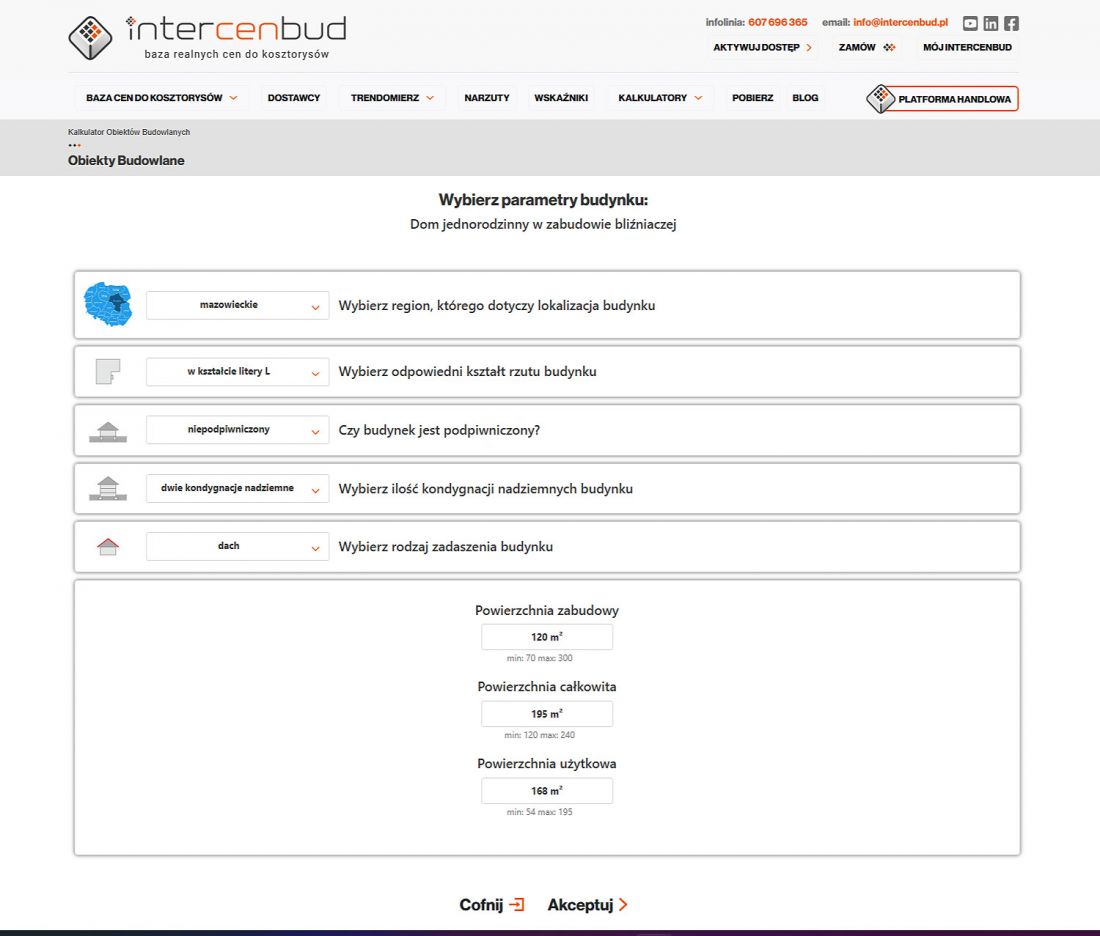Click the Cofnij button

[492, 904]
